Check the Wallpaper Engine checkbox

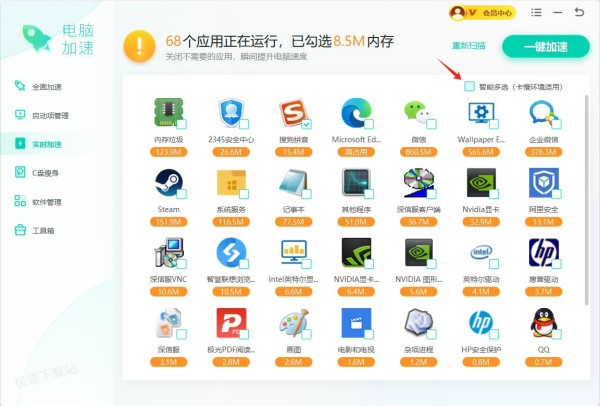[494, 124]
